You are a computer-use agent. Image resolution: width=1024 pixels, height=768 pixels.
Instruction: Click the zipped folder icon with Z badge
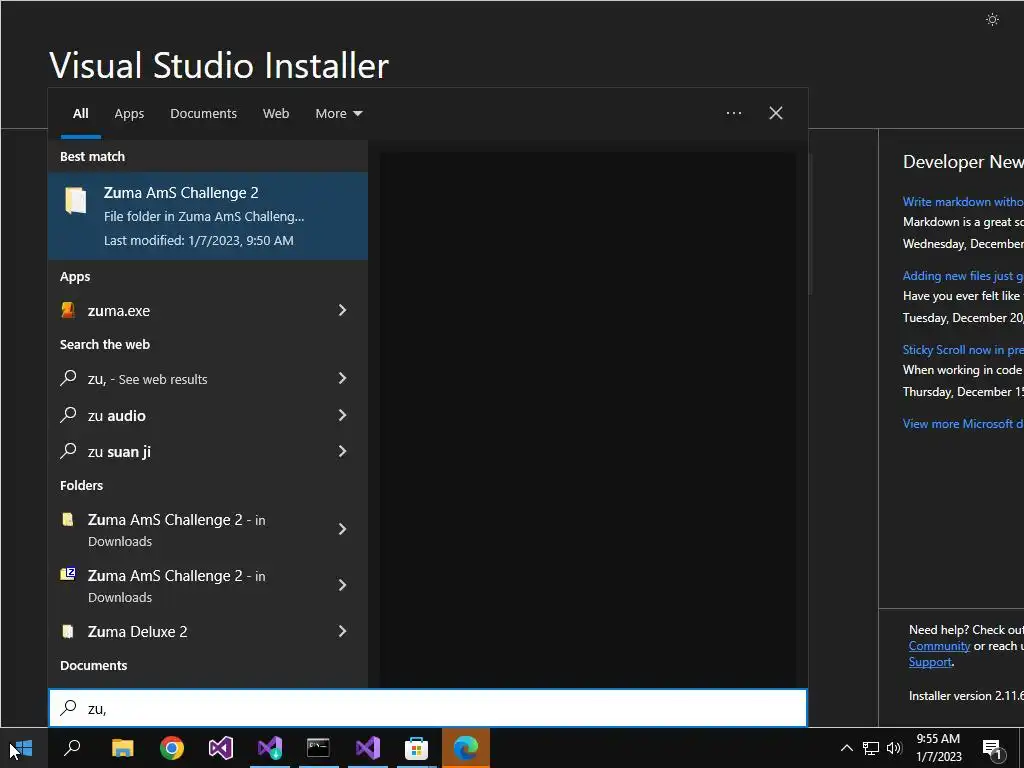68,574
